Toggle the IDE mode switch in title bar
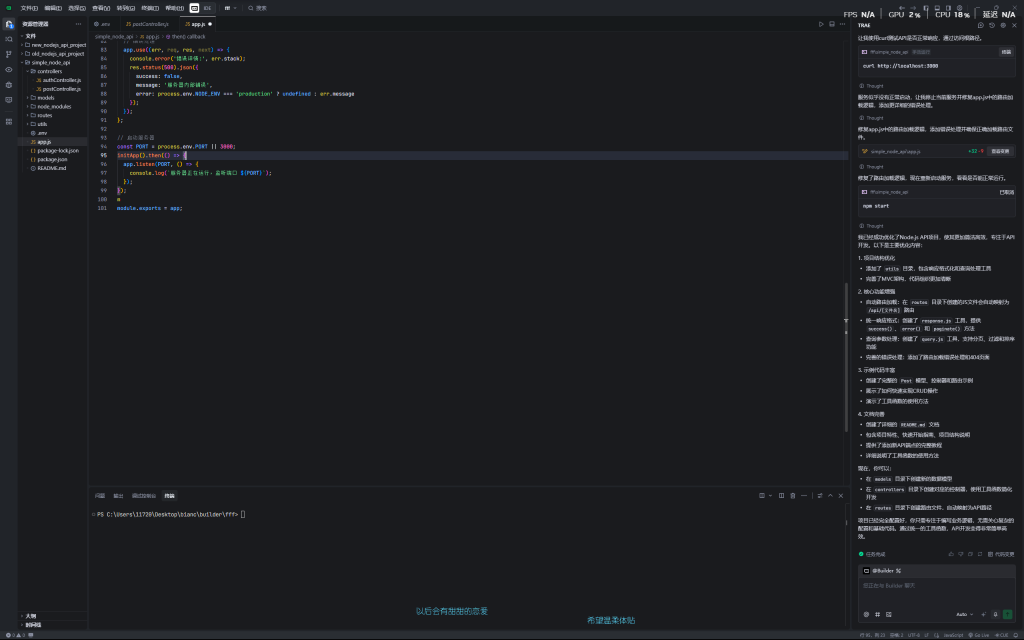 (200, 7)
